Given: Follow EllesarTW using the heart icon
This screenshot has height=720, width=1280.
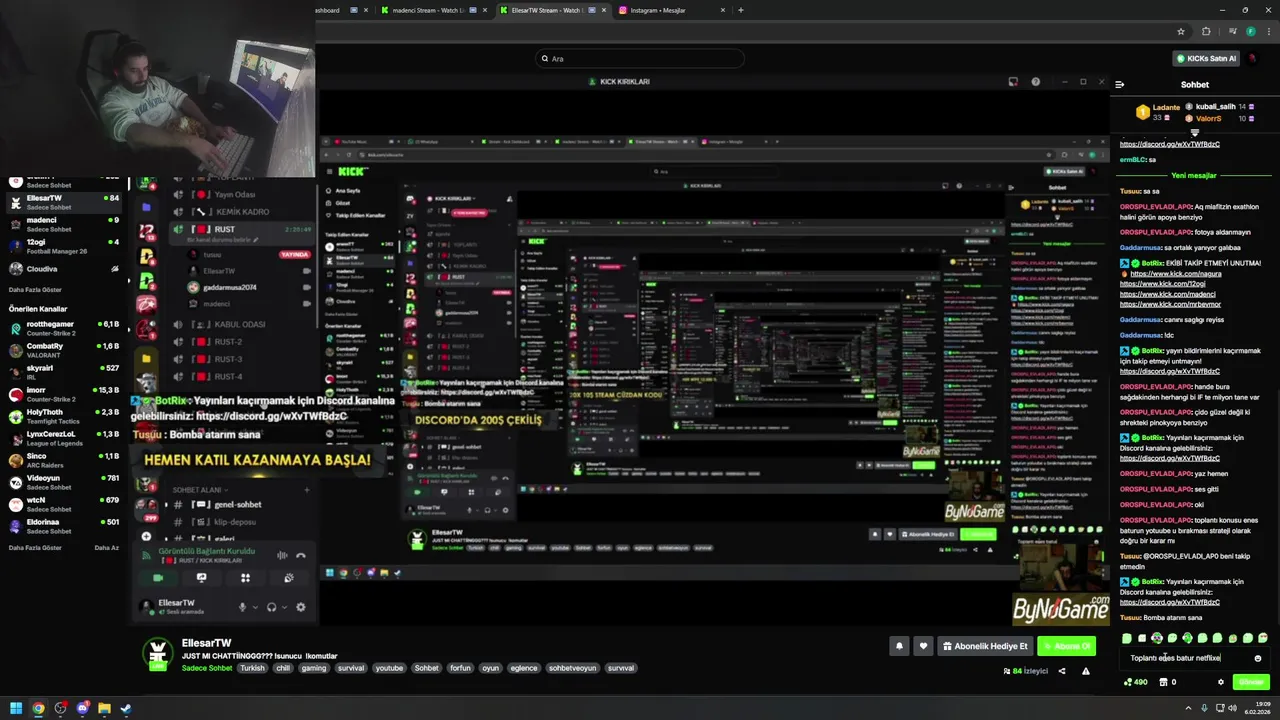Looking at the screenshot, I should click(x=923, y=646).
